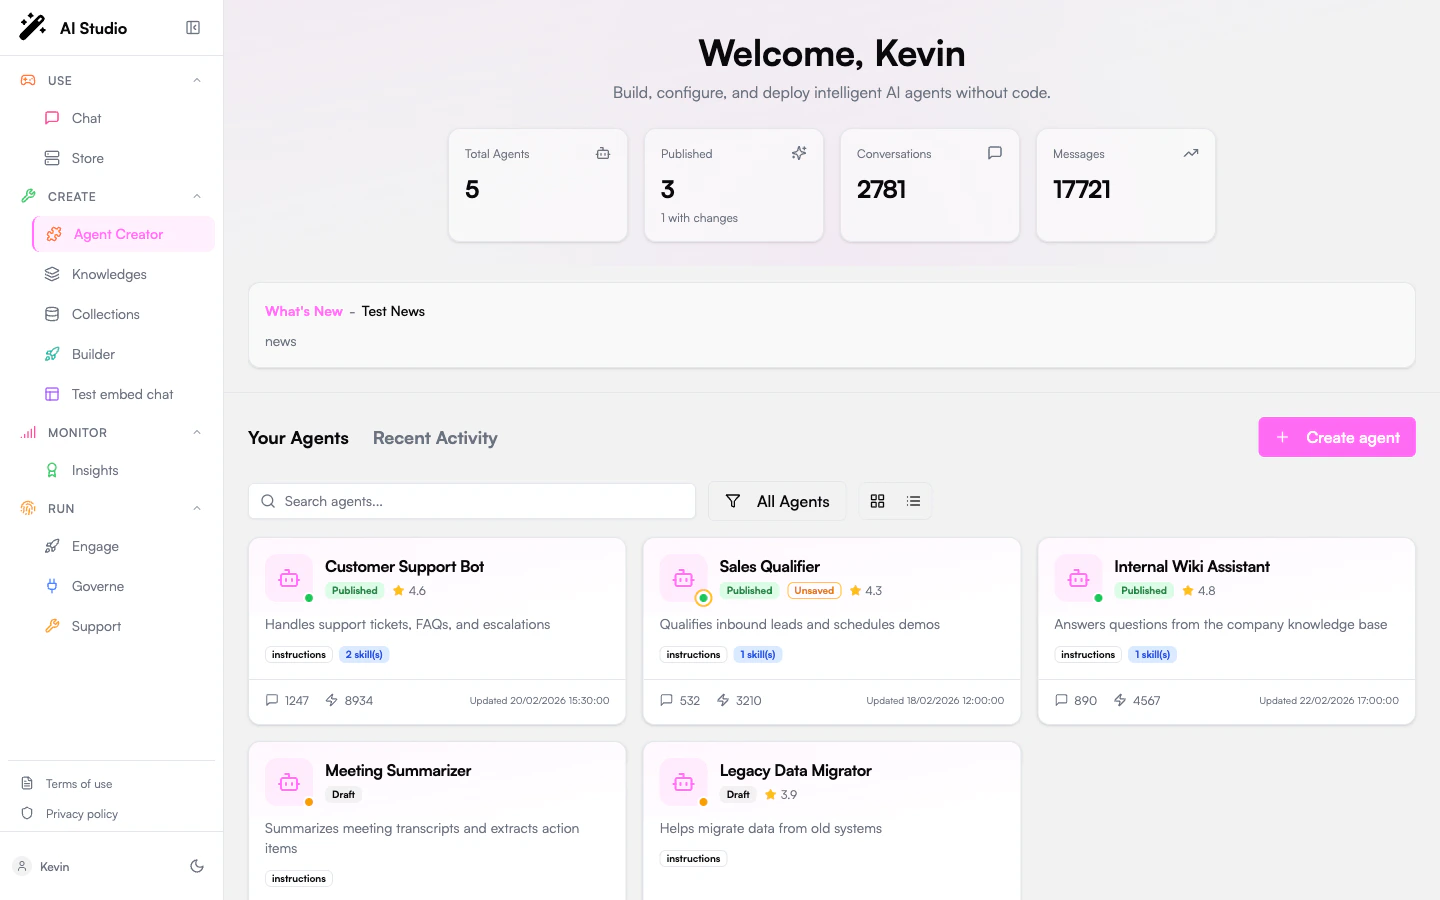Switch to Recent Activity tab
Screen dimensions: 1440x900
(x=435, y=438)
